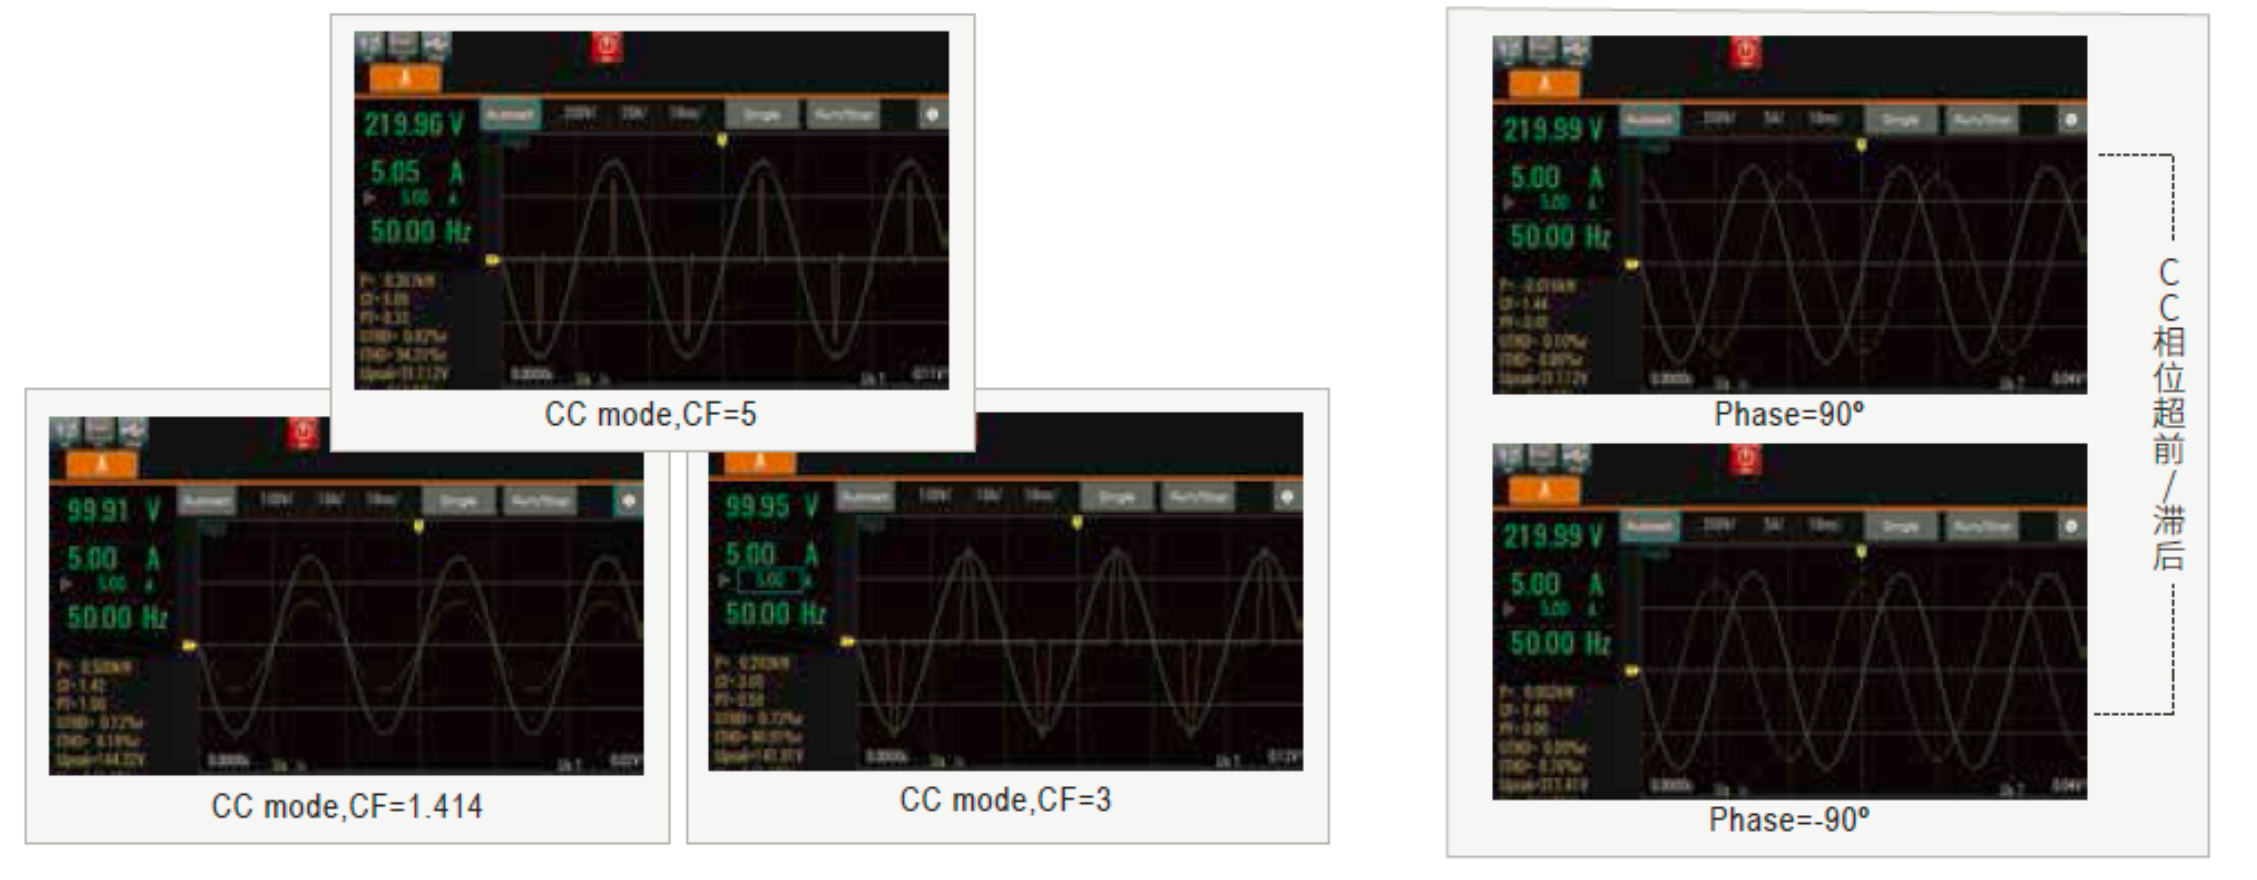The width and height of the screenshot is (2257, 880).
Task: Click yellow trigger marker atop CF=5 waveform
Action: [722, 141]
